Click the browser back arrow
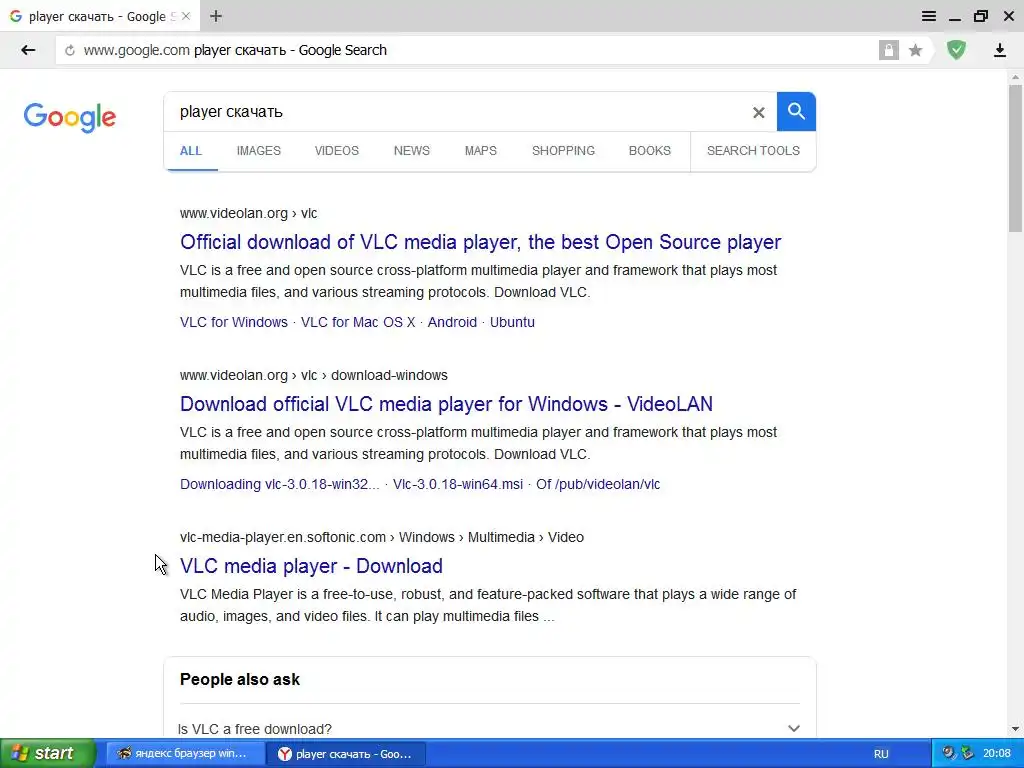Image resolution: width=1024 pixels, height=768 pixels. pyautogui.click(x=27, y=50)
